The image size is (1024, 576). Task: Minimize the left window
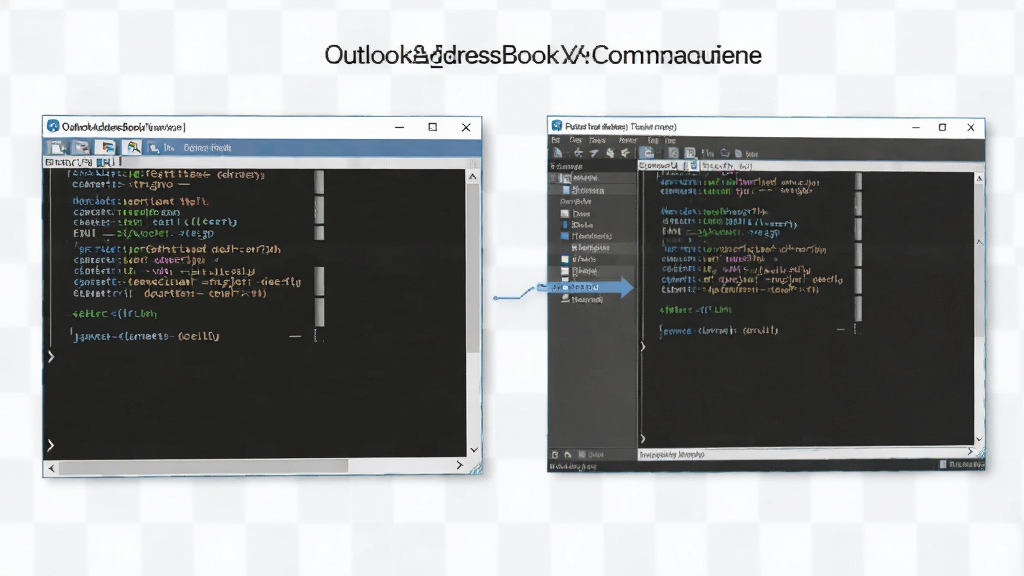(x=399, y=127)
